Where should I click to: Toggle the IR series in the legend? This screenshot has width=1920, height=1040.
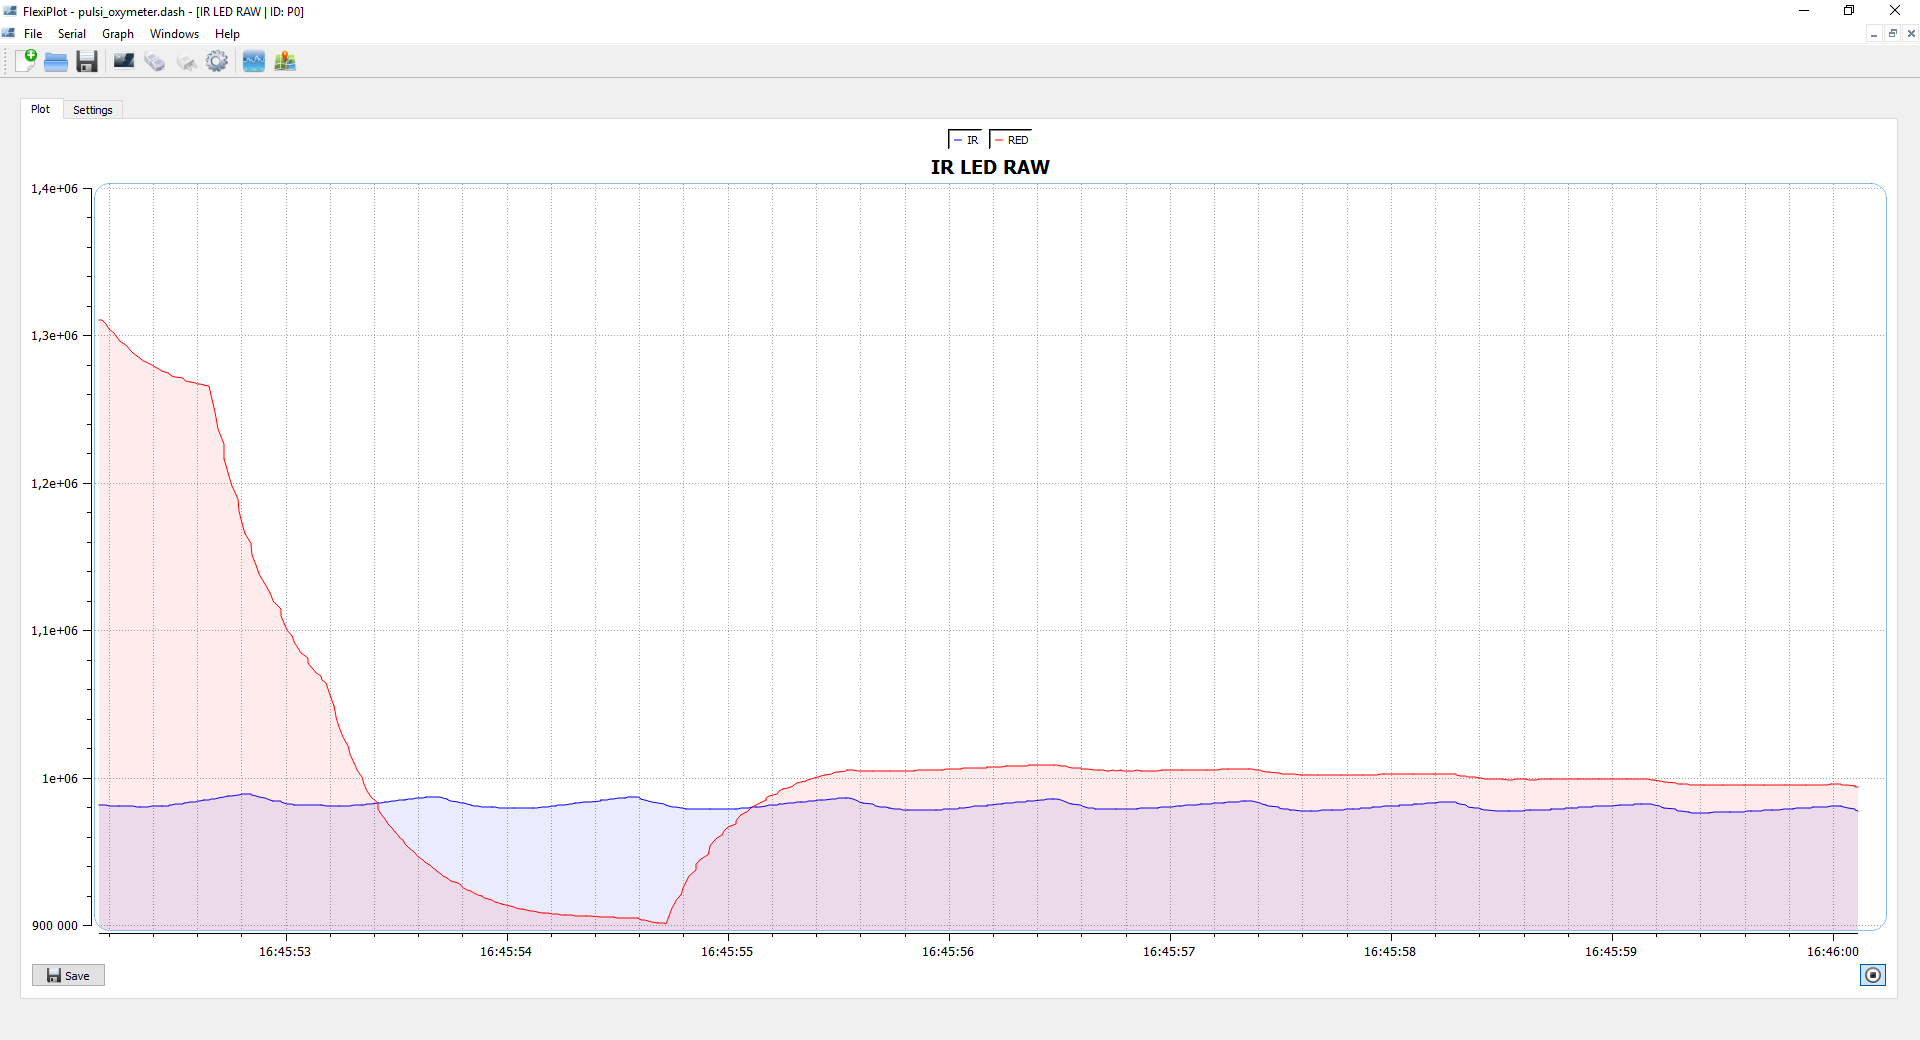[966, 140]
